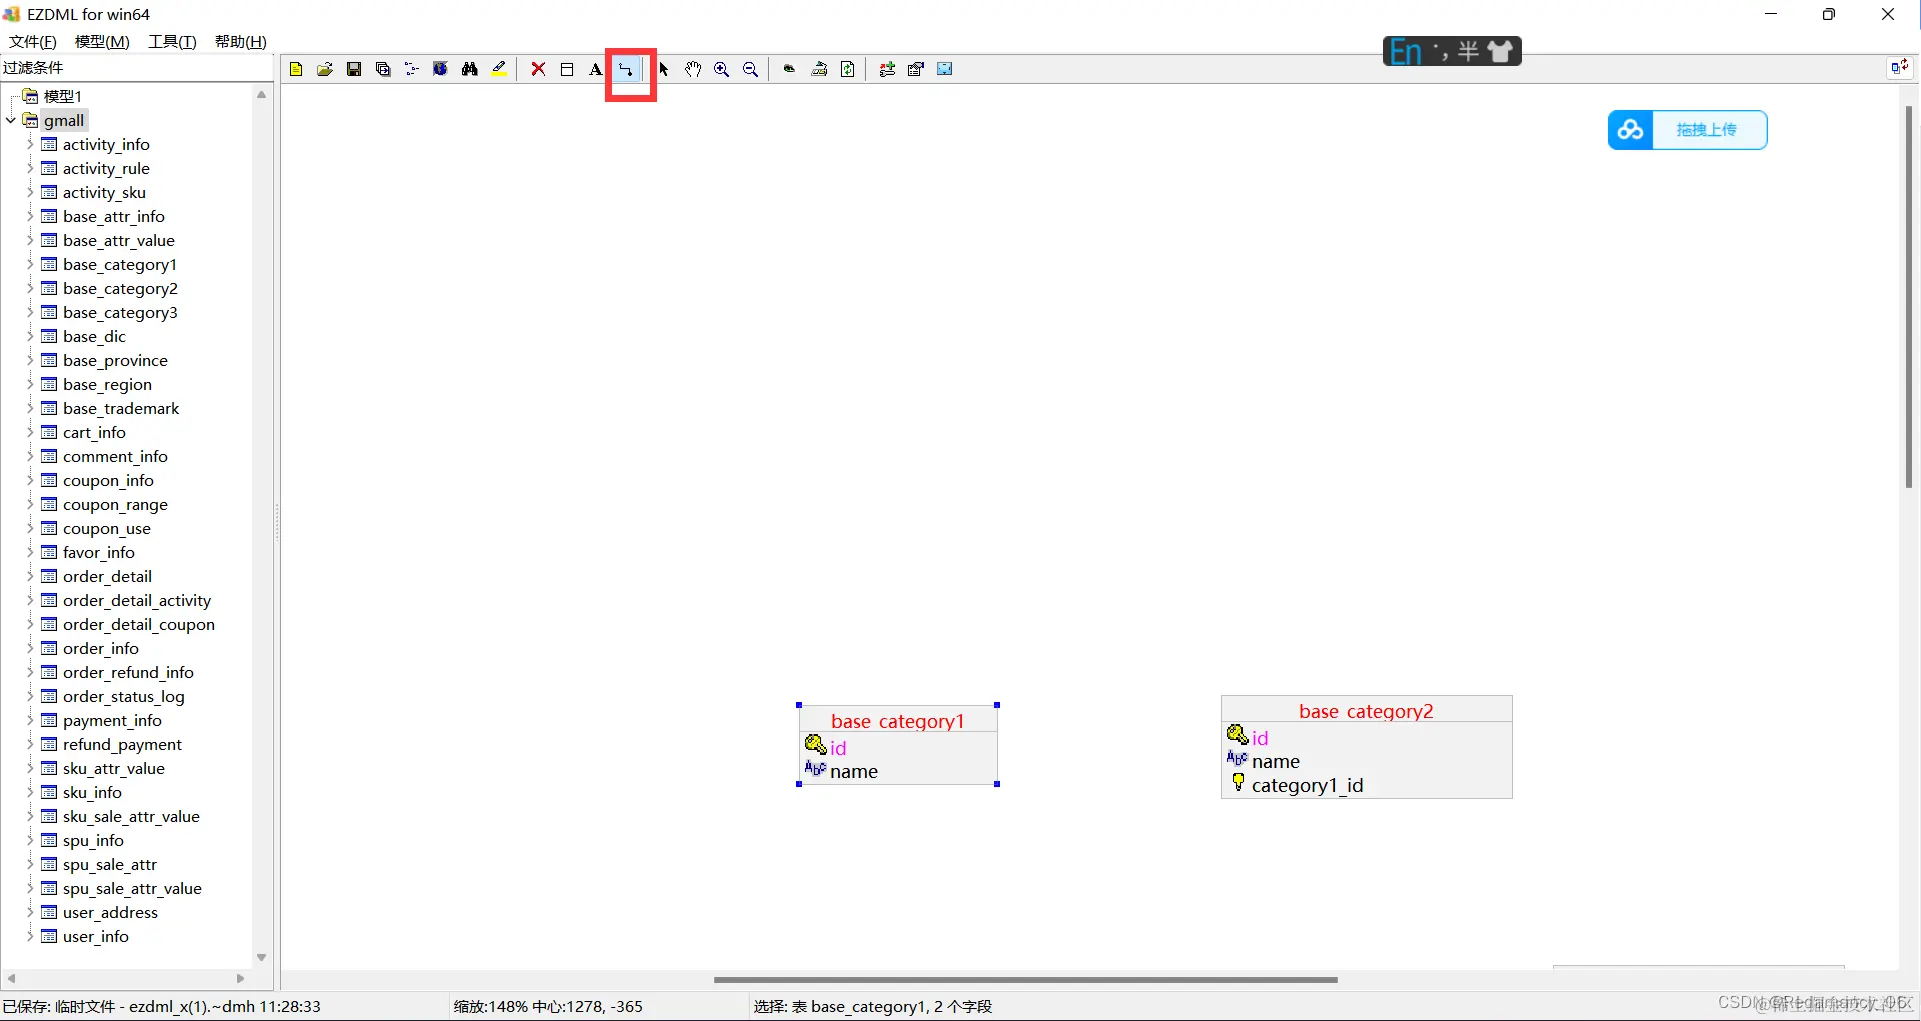Click the base_category2 table title on canvas
The width and height of the screenshot is (1921, 1021).
(x=1366, y=711)
